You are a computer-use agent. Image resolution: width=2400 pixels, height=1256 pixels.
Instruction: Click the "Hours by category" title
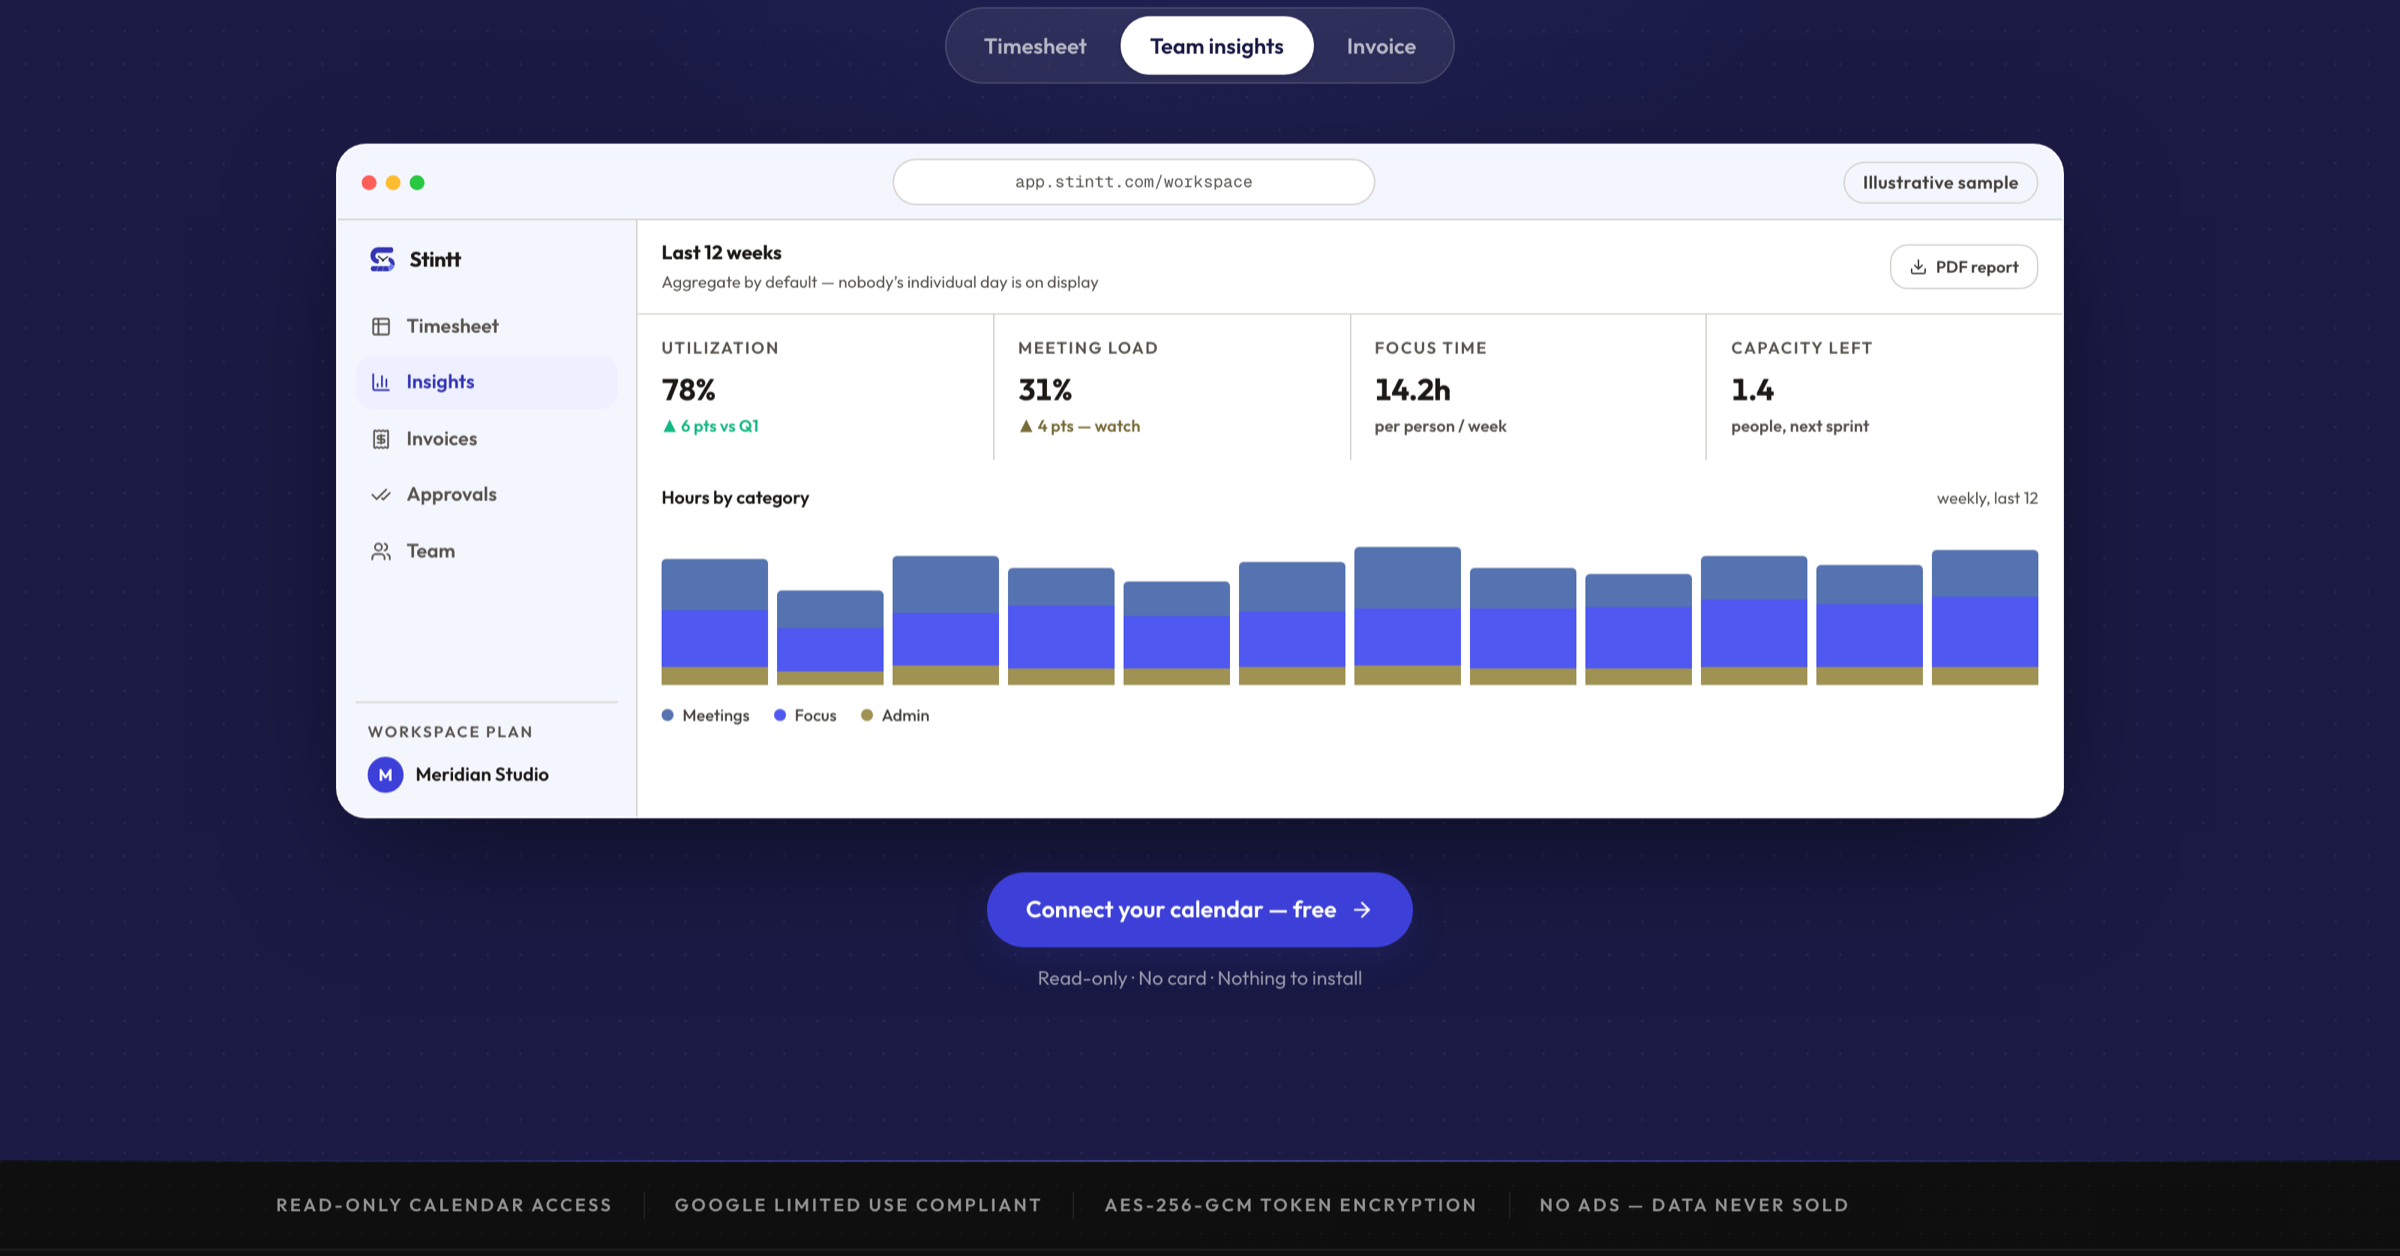[x=735, y=498]
